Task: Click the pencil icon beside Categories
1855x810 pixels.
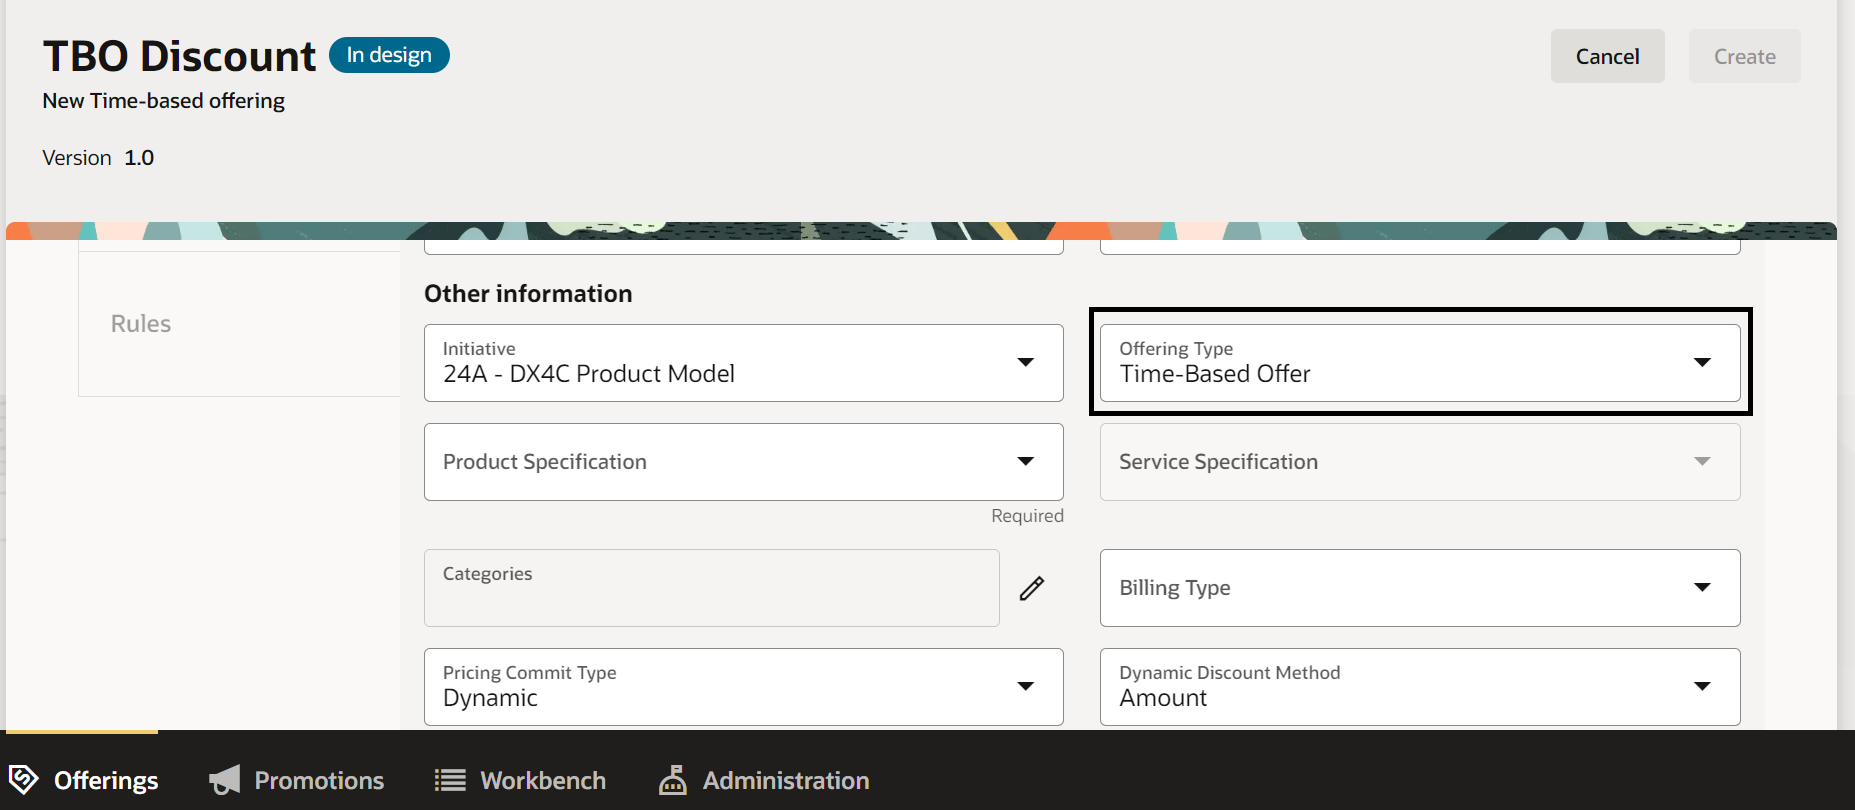Action: tap(1032, 588)
